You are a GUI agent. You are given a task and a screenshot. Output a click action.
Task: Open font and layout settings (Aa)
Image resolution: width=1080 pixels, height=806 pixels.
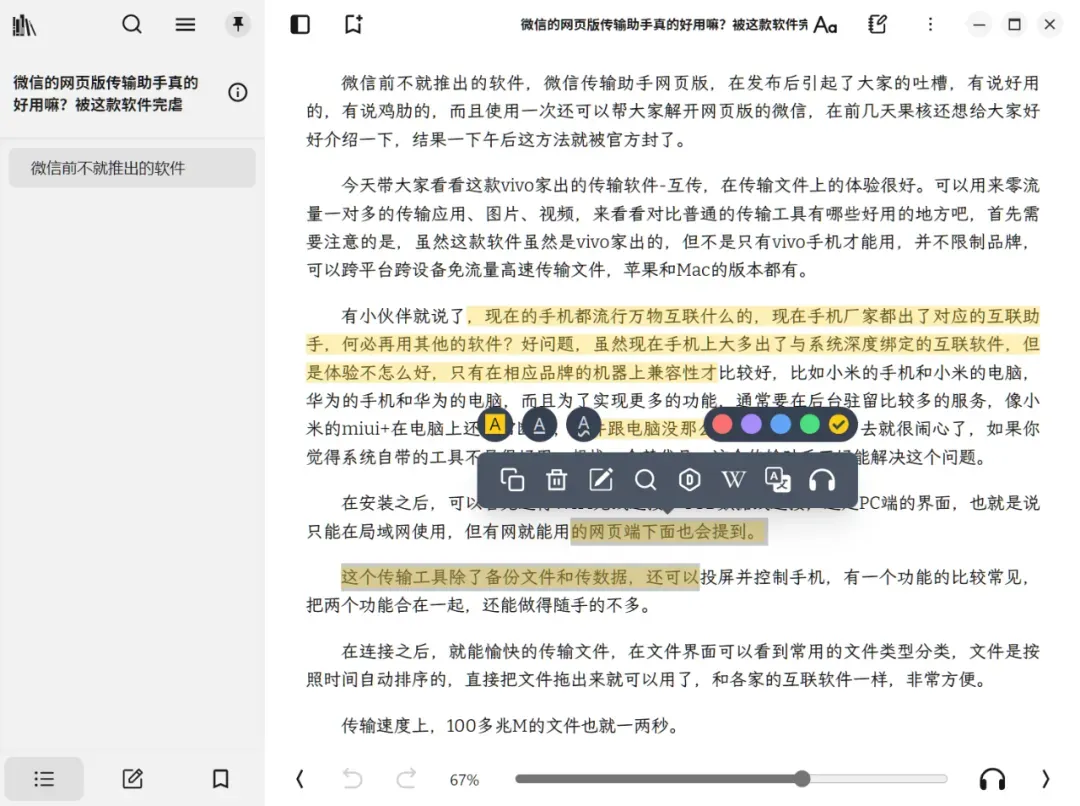pyautogui.click(x=825, y=25)
